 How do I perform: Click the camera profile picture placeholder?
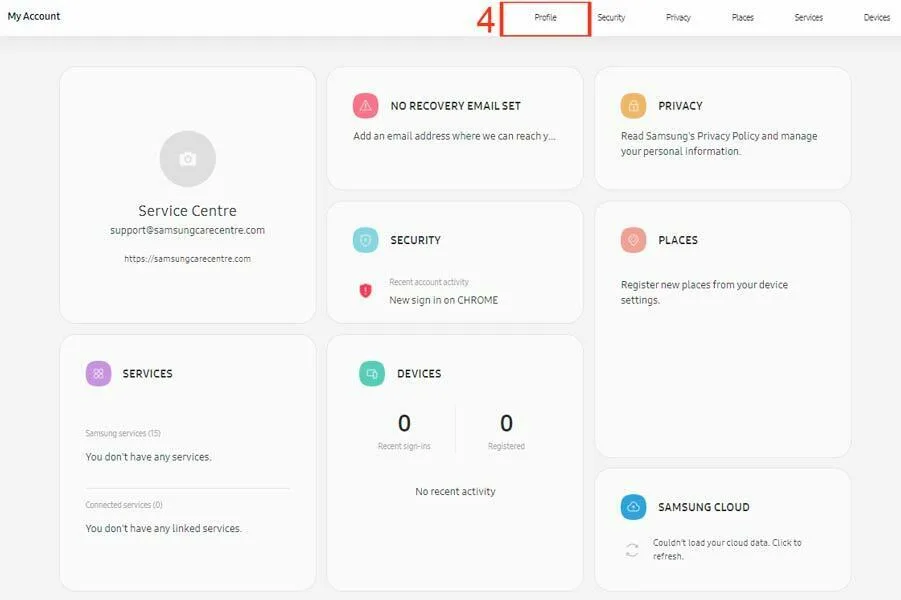187,159
